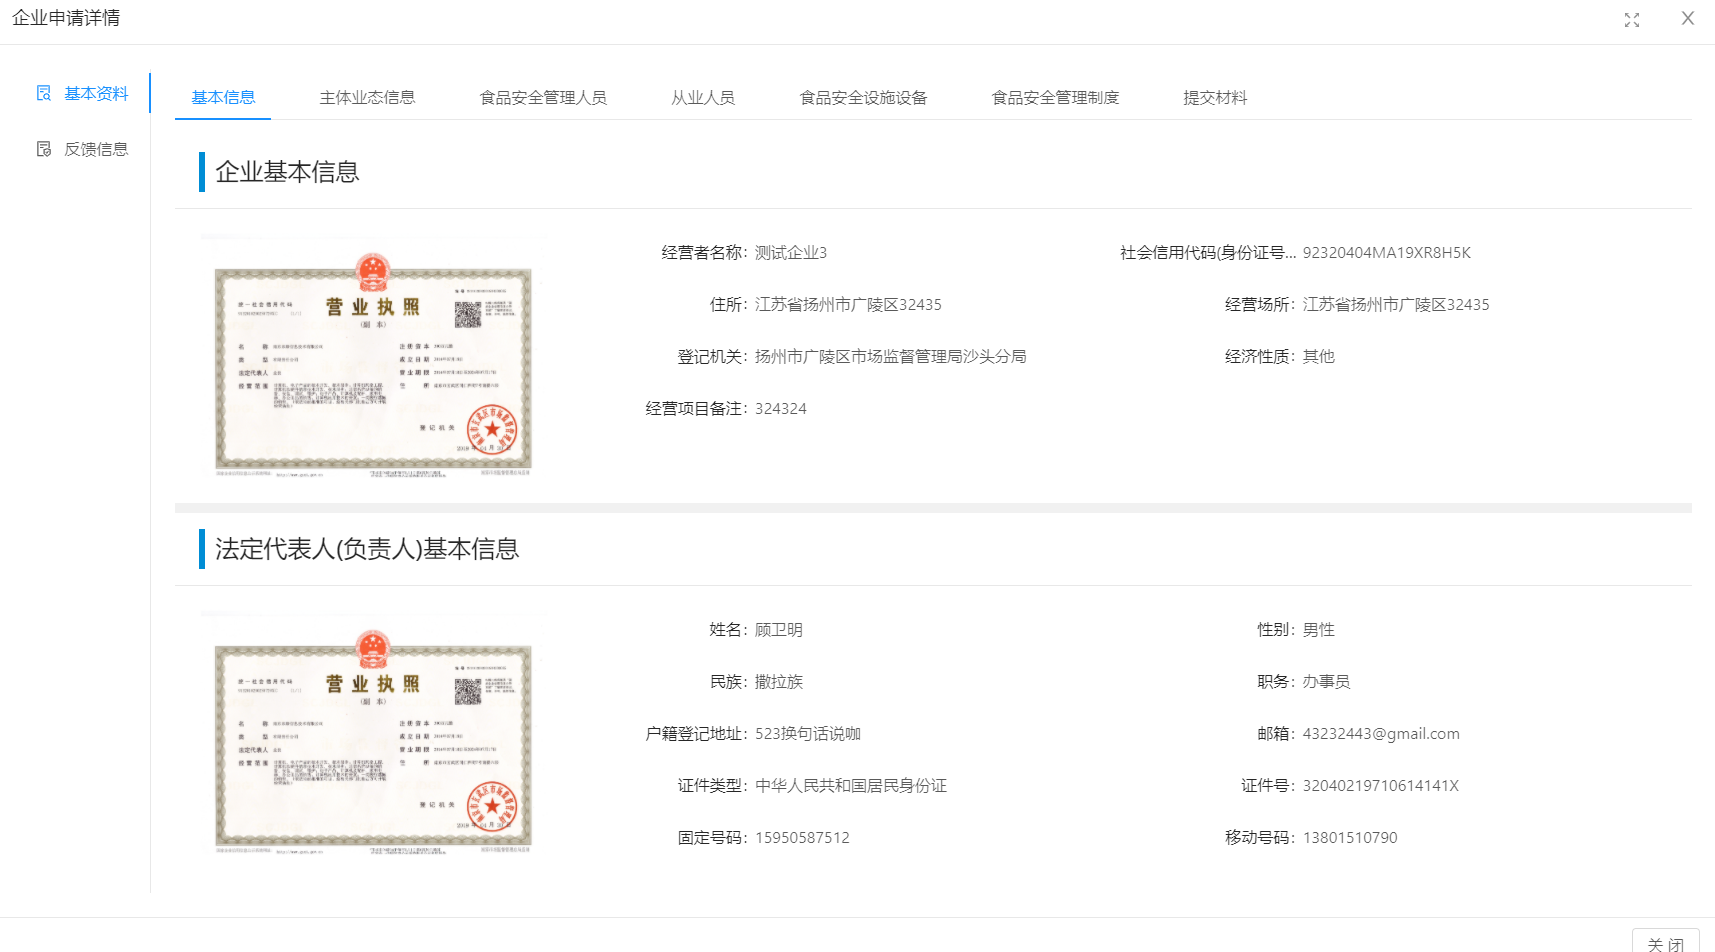This screenshot has height=952, width=1715.
Task: Open 反馈信息 in the left sidebar
Action: pyautogui.click(x=96, y=149)
